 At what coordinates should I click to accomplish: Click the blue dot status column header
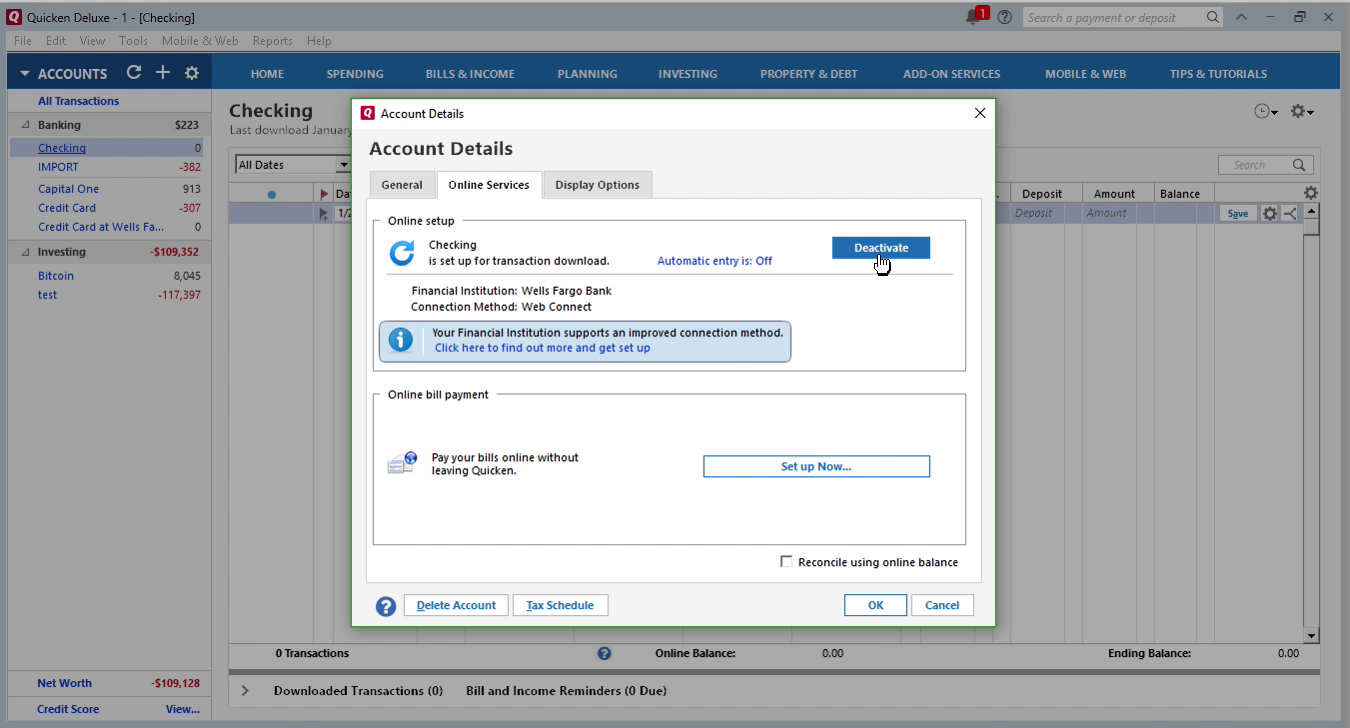click(x=272, y=194)
